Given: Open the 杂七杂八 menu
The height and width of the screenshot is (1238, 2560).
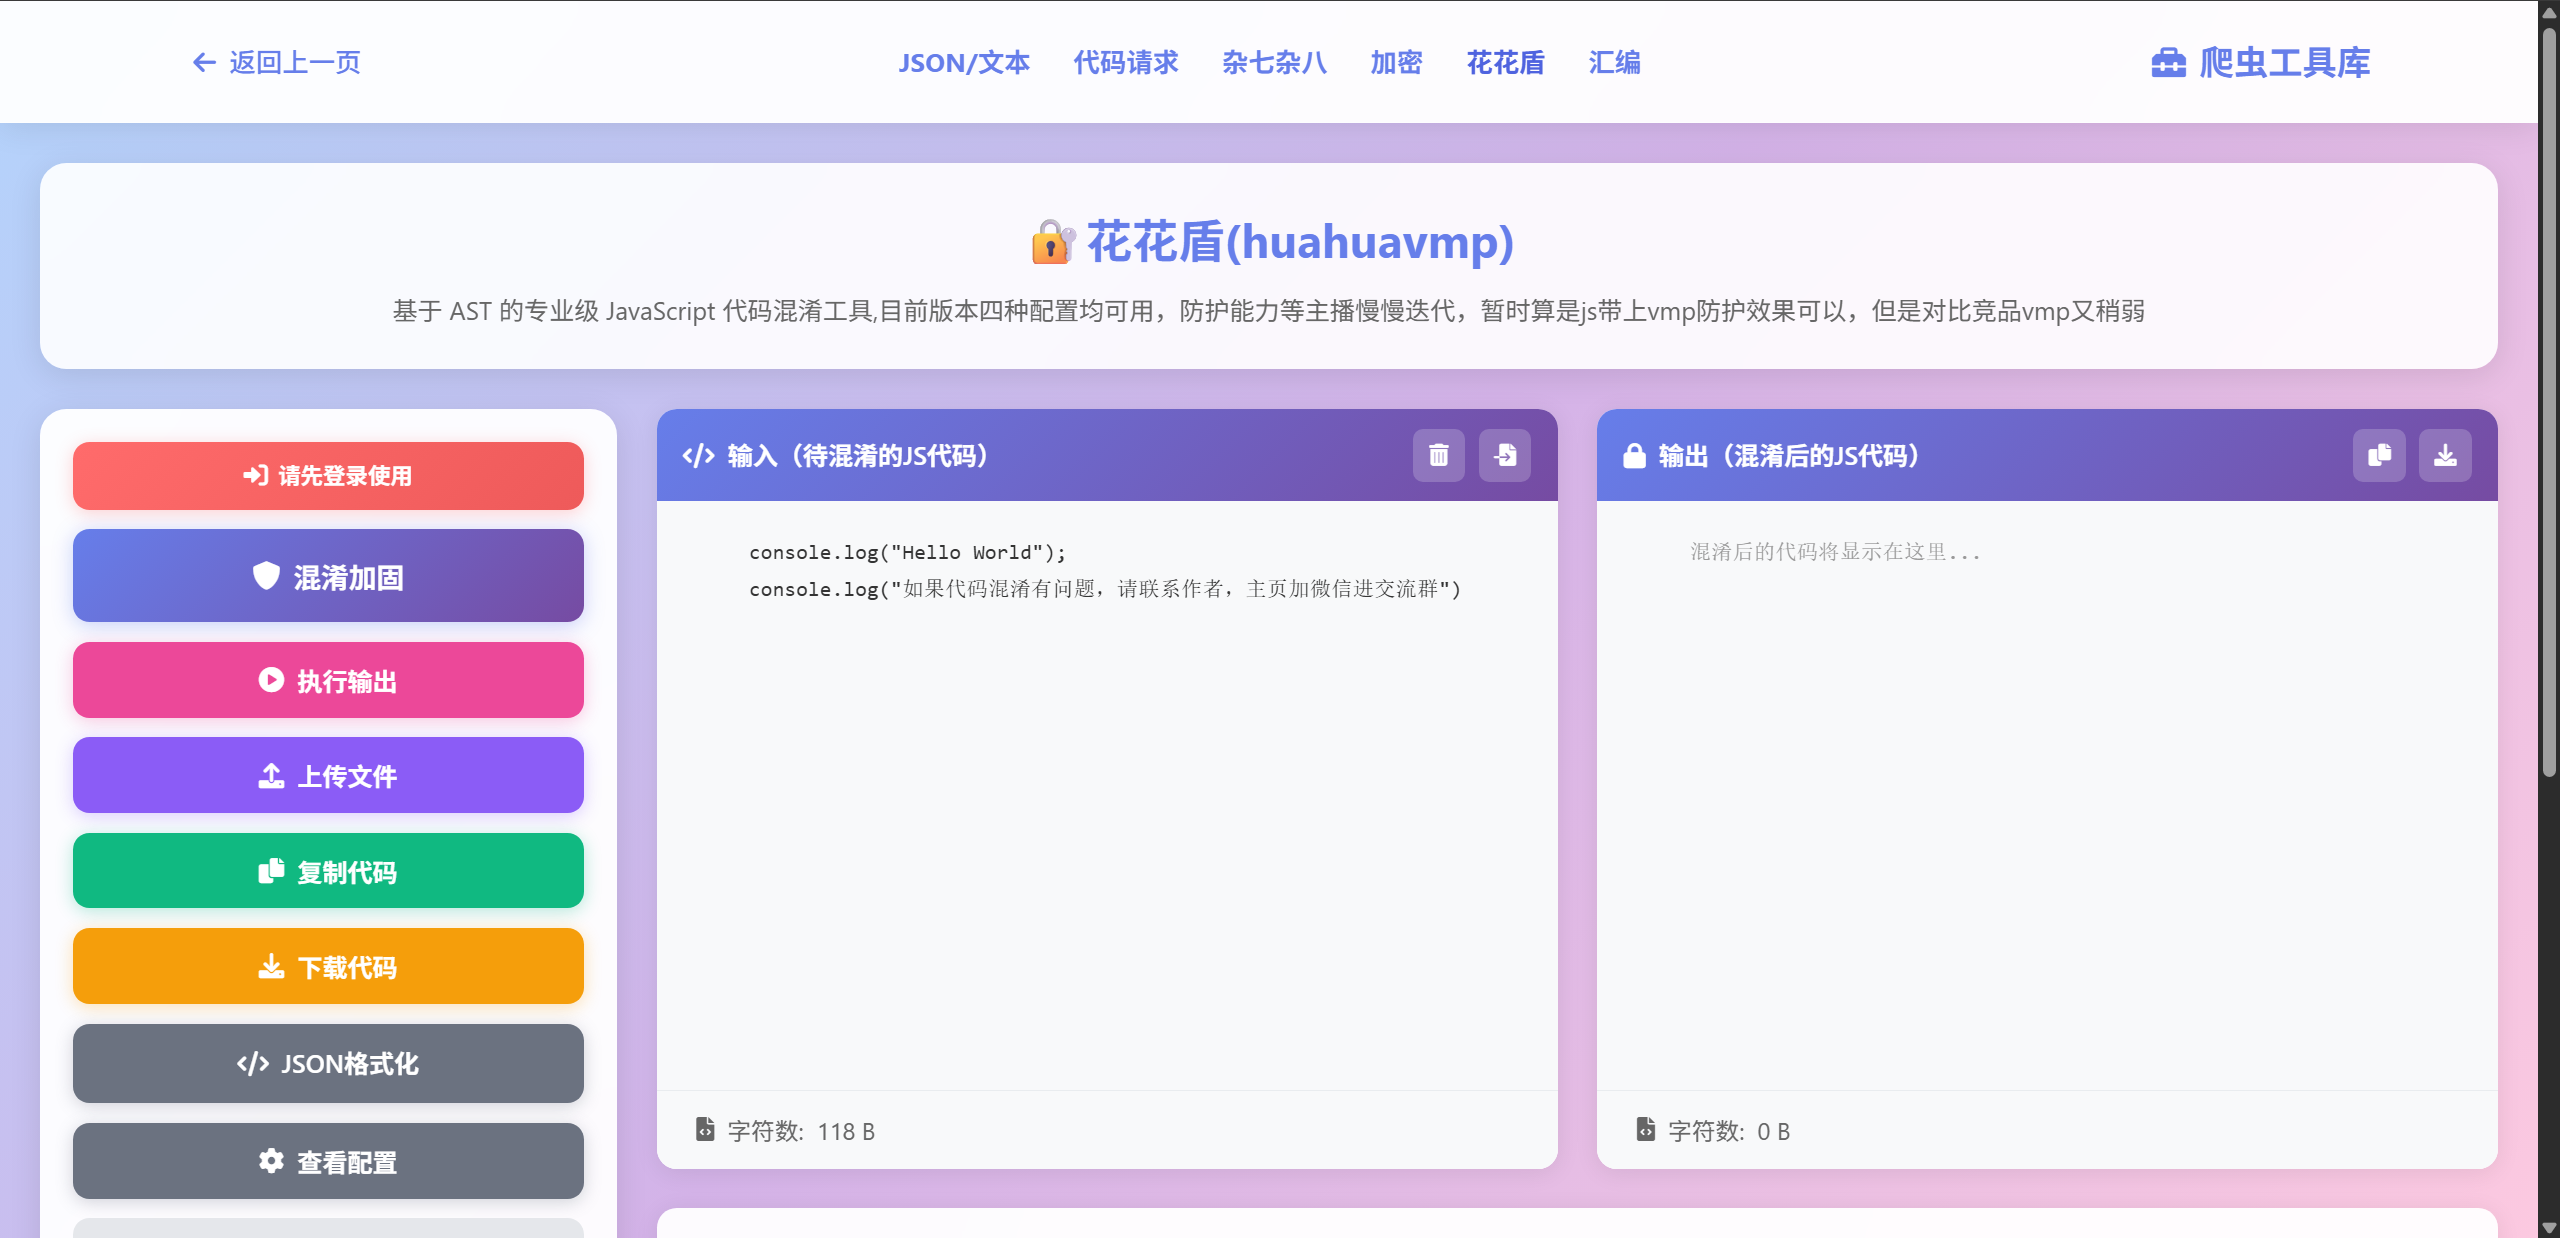Looking at the screenshot, I should [x=1274, y=63].
